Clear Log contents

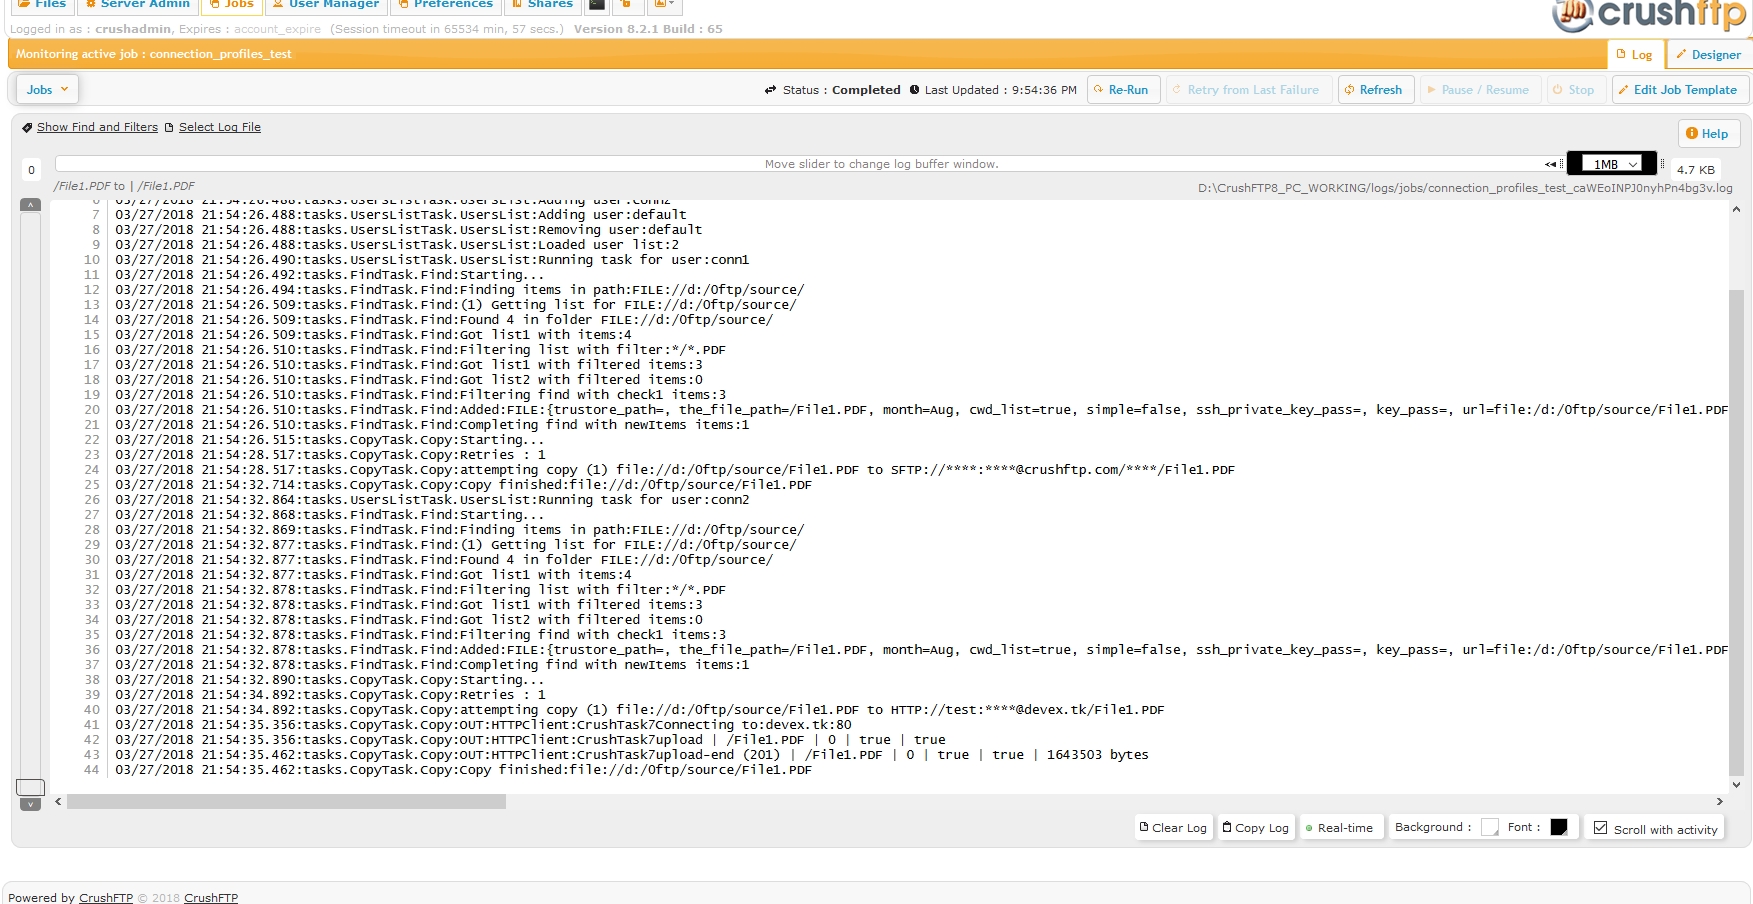tap(1172, 828)
